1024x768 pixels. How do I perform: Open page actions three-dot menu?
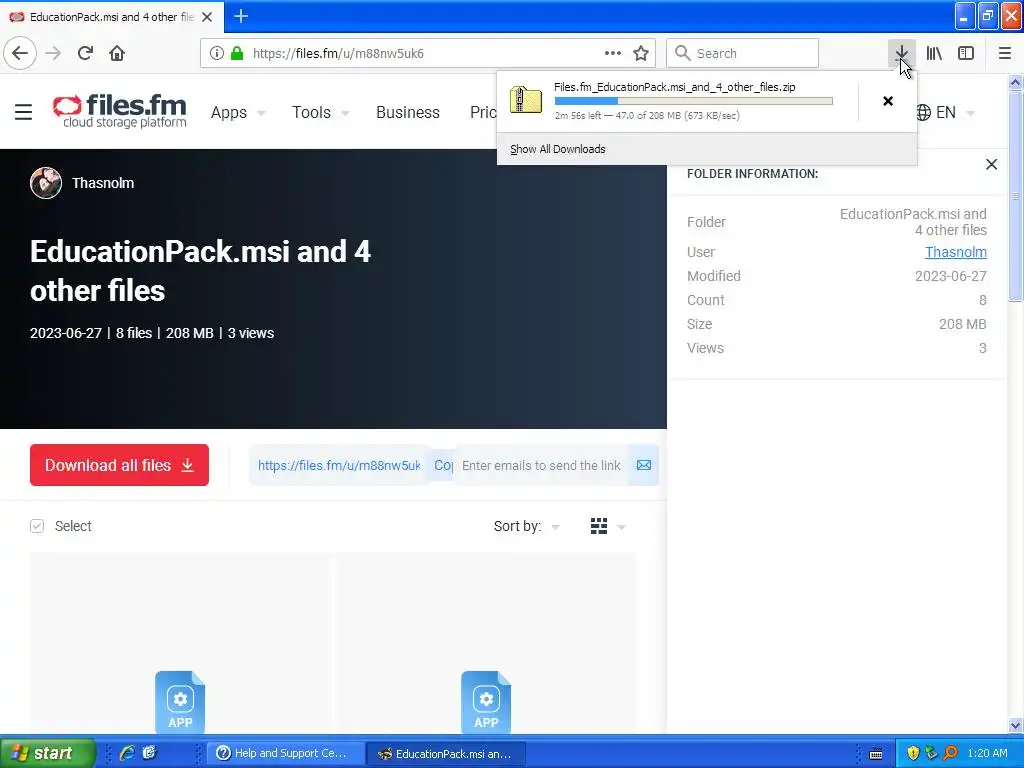(x=613, y=53)
